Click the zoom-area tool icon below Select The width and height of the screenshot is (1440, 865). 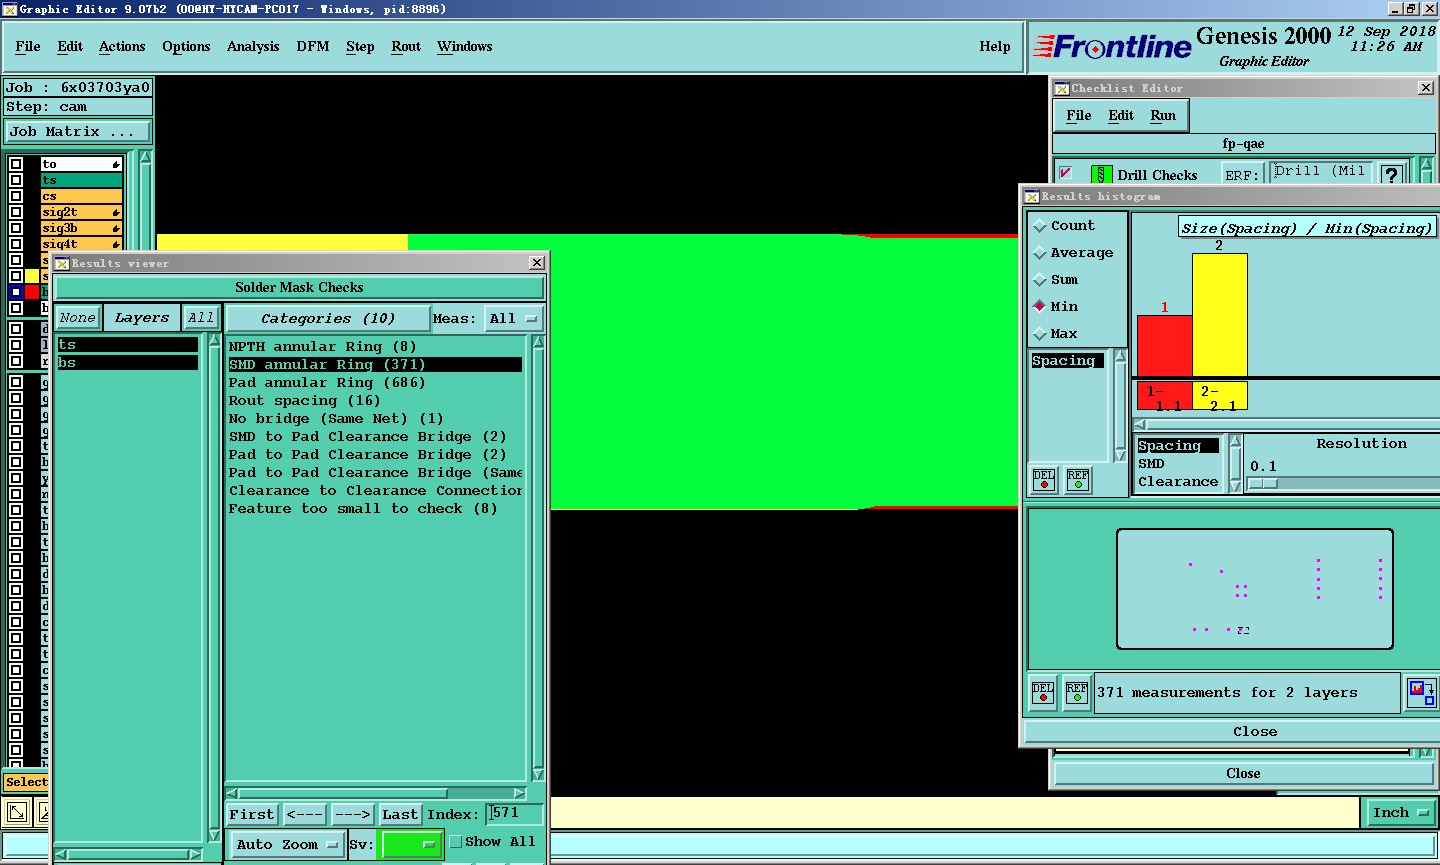click(x=17, y=812)
